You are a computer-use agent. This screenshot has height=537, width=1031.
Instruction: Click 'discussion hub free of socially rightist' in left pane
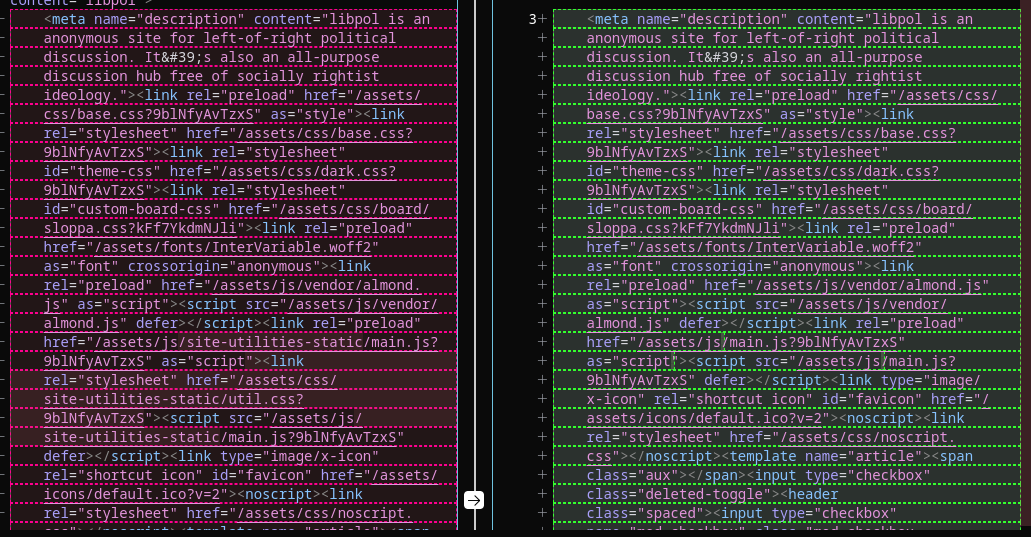point(211,77)
